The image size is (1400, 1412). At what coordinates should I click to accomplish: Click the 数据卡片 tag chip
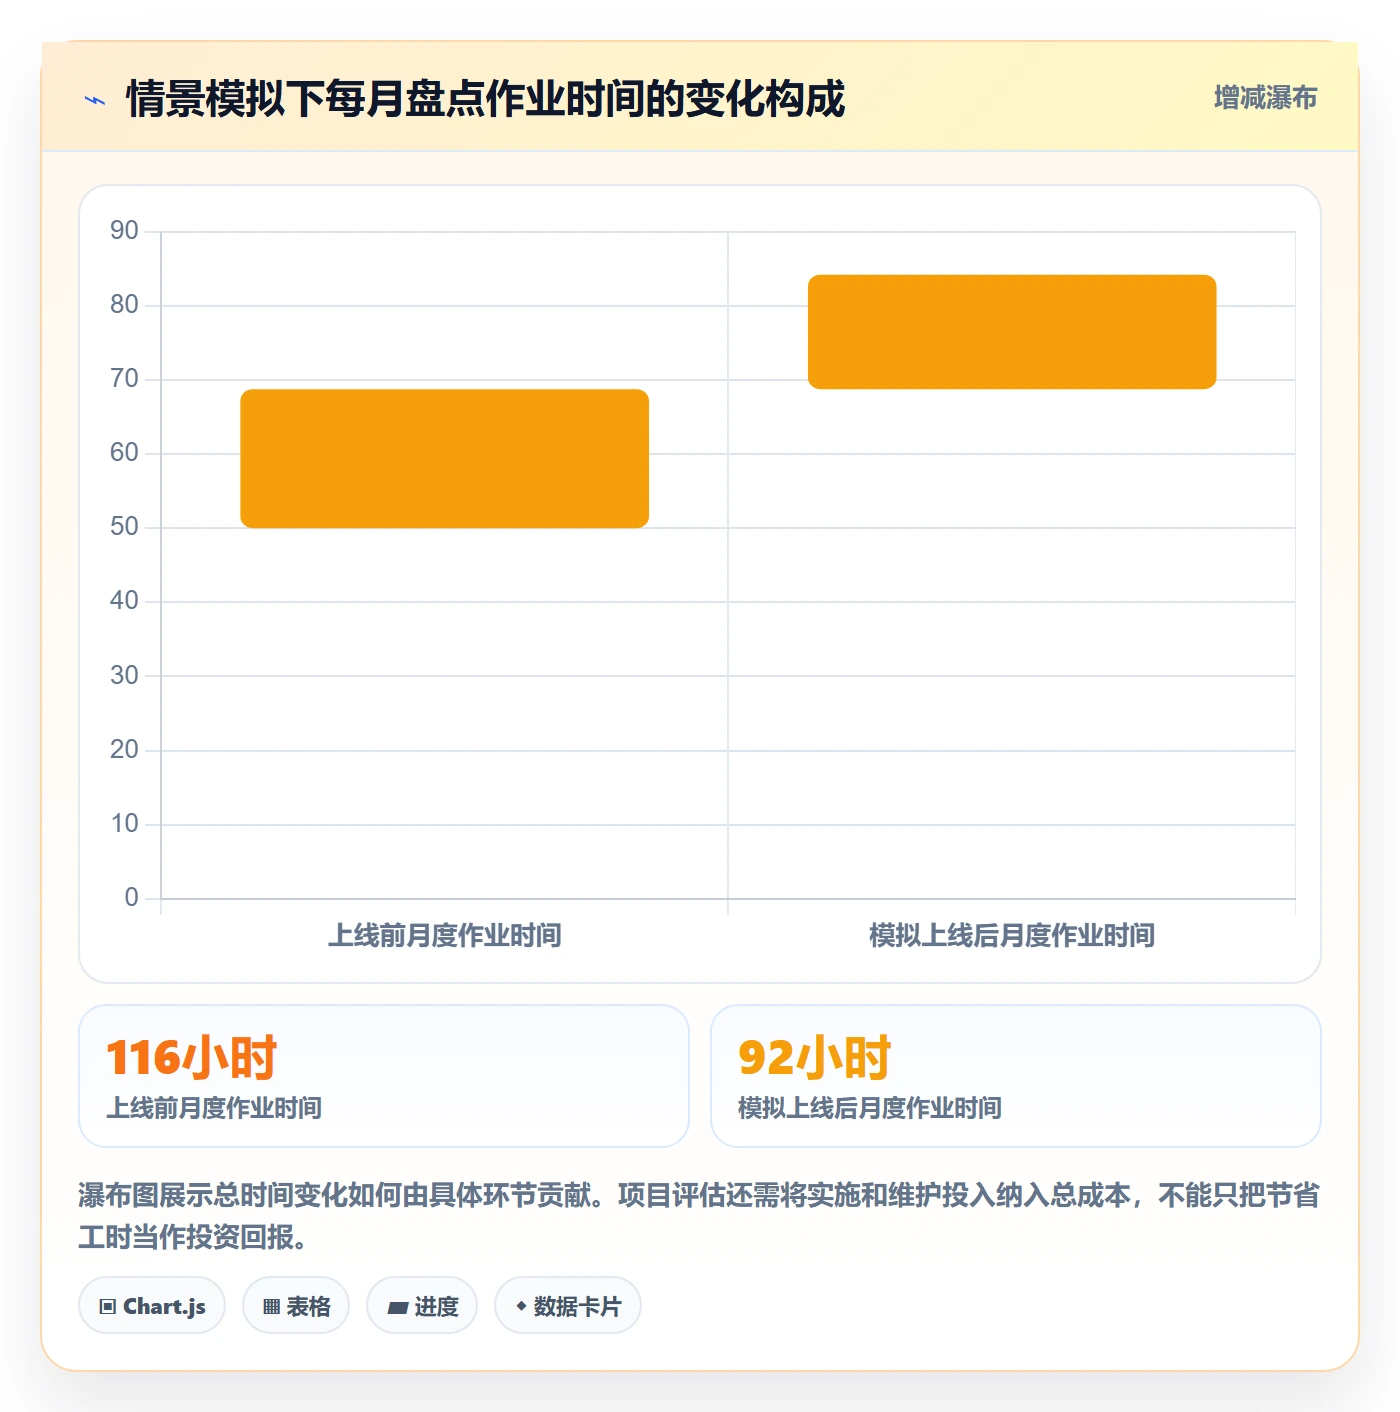tap(568, 1306)
